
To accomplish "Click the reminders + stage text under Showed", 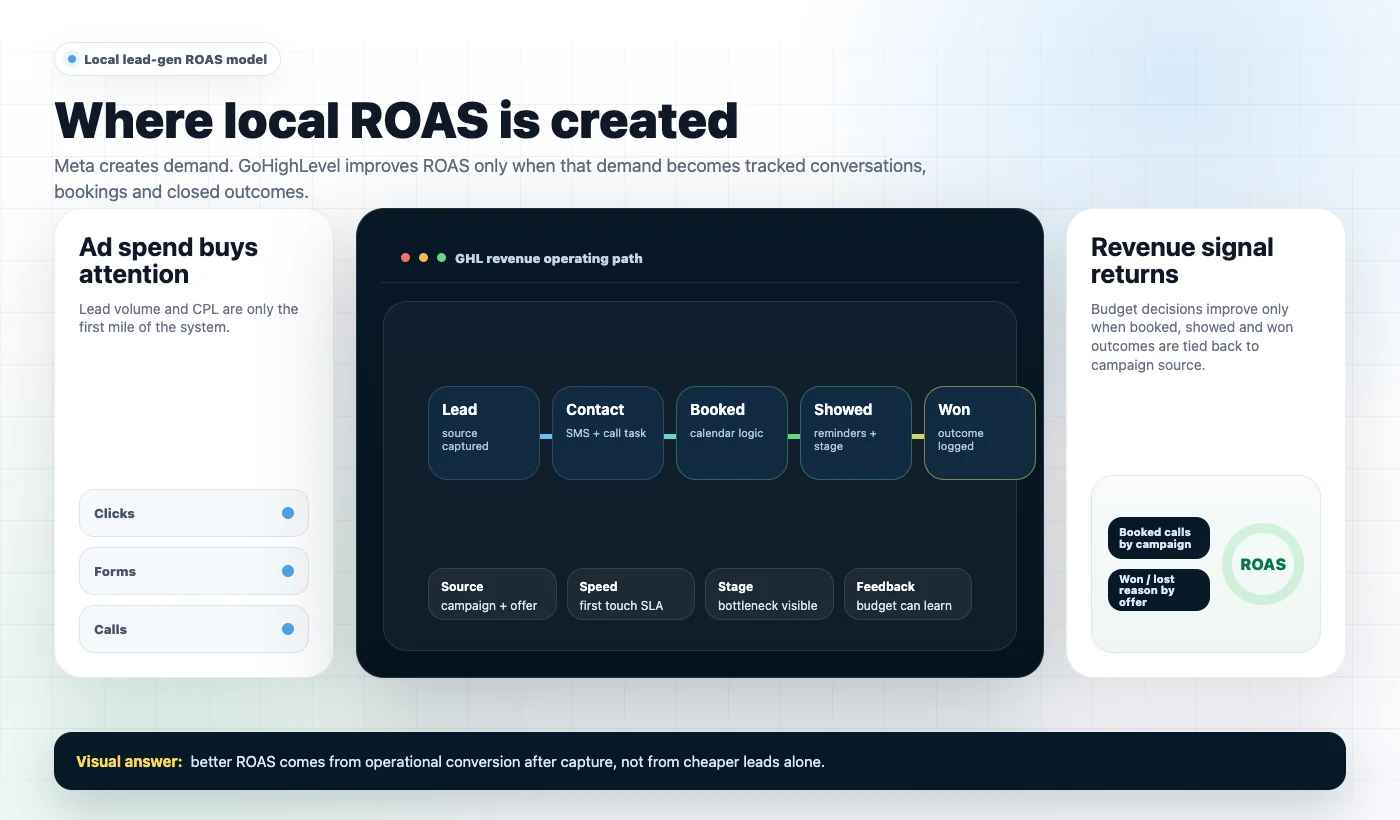I will pyautogui.click(x=845, y=440).
